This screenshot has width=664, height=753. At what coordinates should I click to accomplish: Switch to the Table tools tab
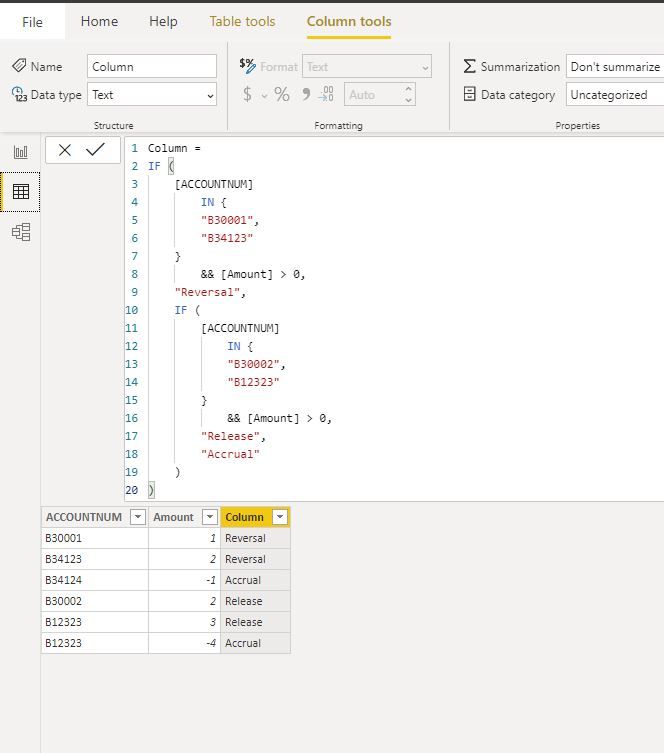tap(242, 21)
